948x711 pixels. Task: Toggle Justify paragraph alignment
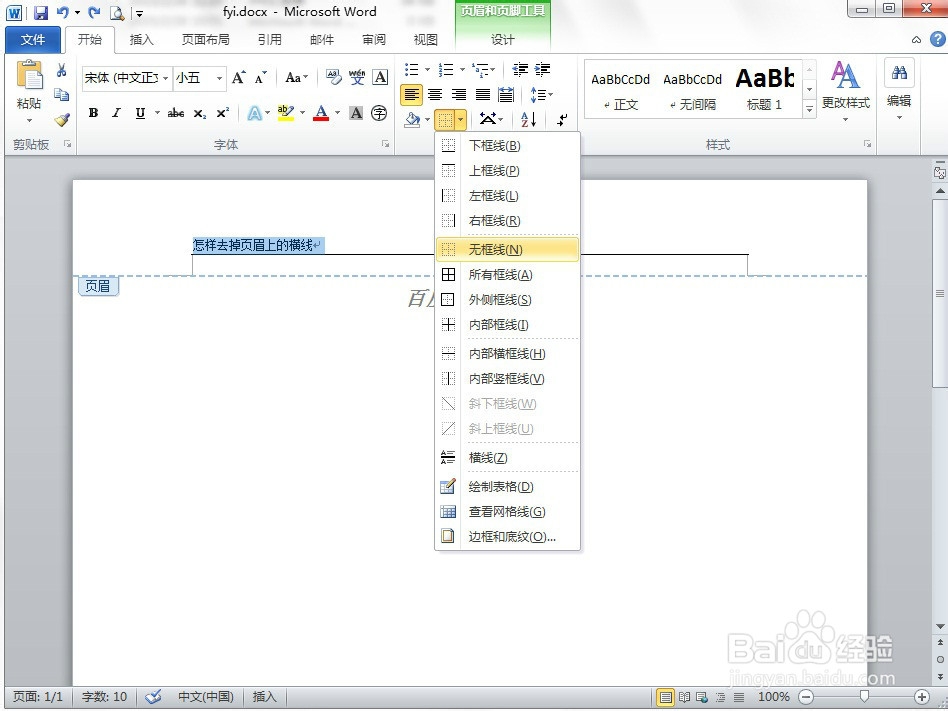pyautogui.click(x=482, y=94)
